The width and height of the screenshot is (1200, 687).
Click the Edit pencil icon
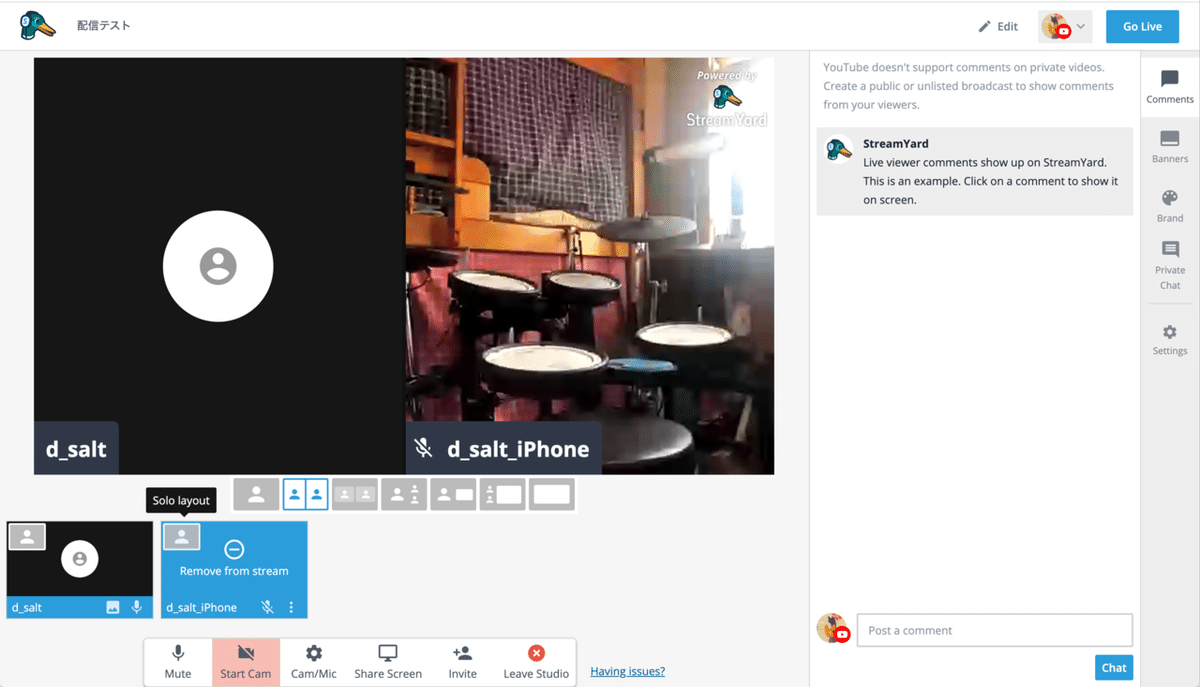point(985,27)
